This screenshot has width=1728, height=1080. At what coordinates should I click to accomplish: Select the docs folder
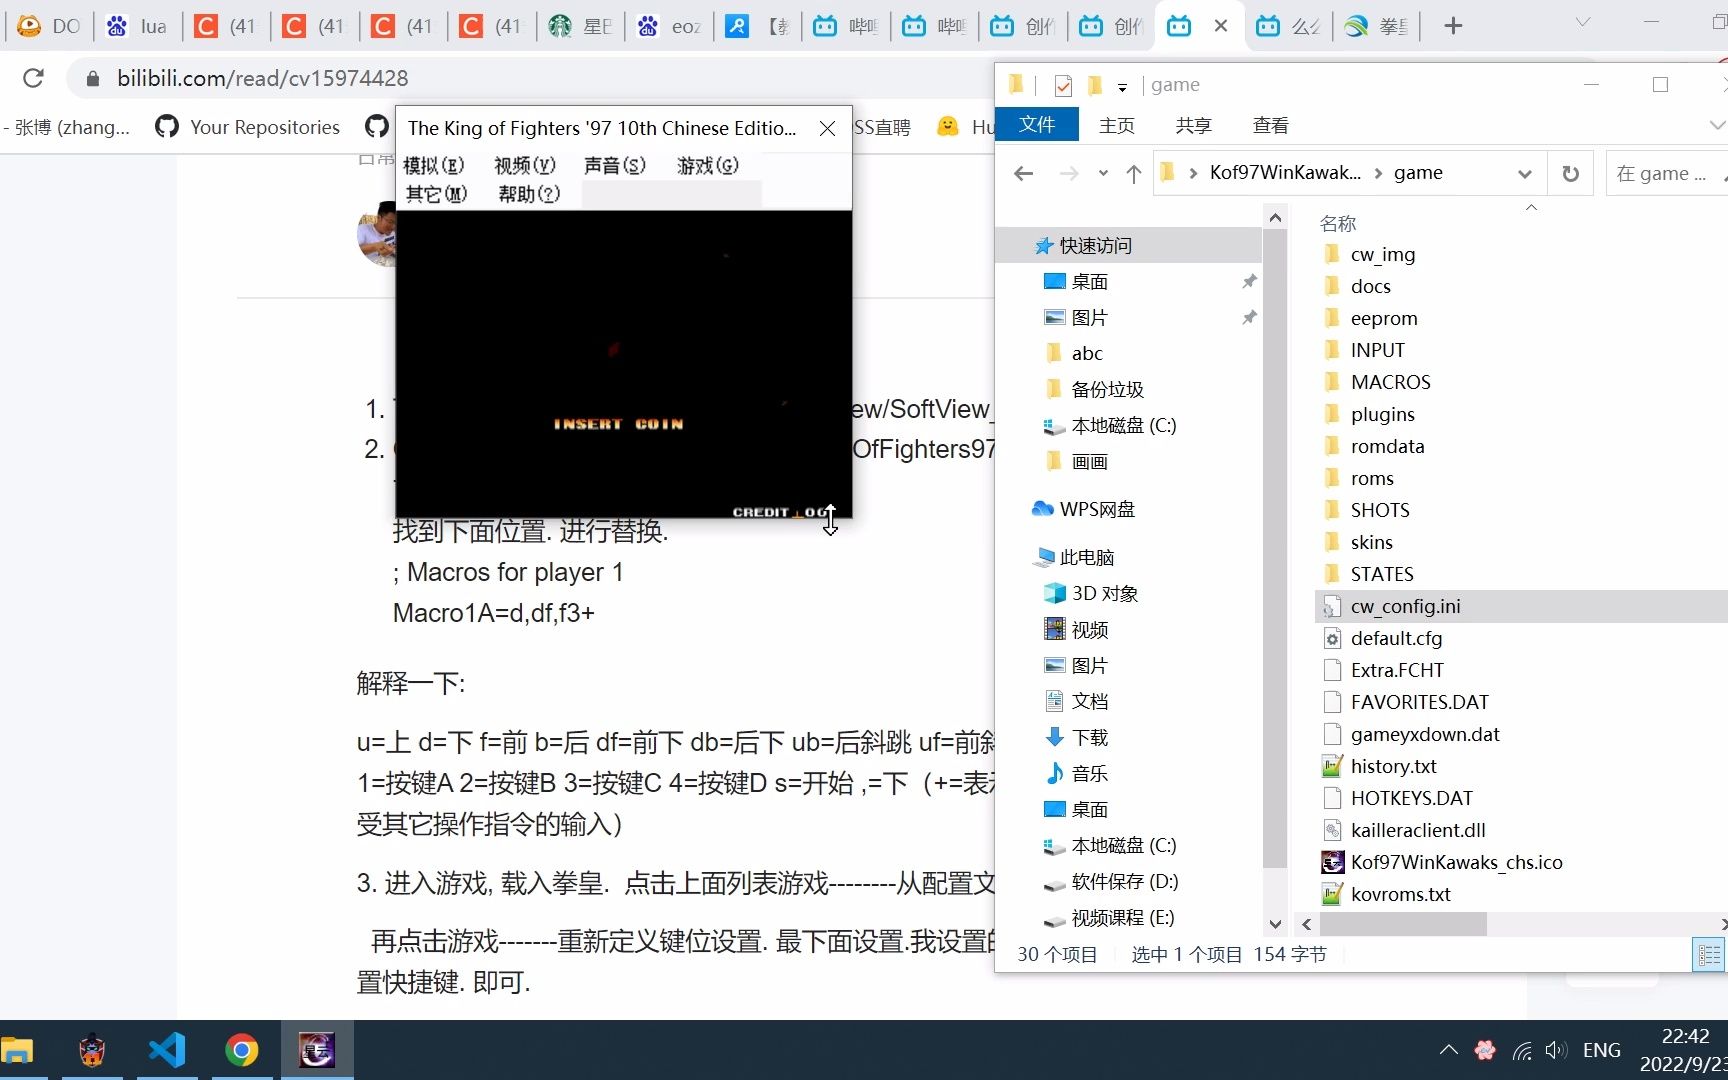(x=1370, y=286)
